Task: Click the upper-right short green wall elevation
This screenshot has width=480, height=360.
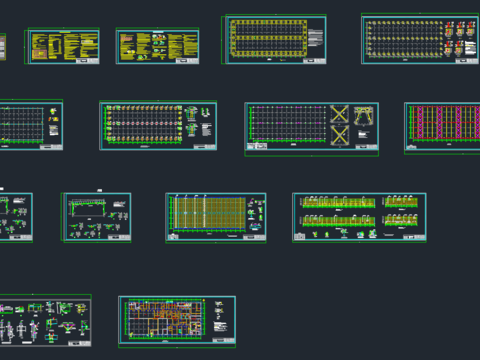Action: point(401,202)
